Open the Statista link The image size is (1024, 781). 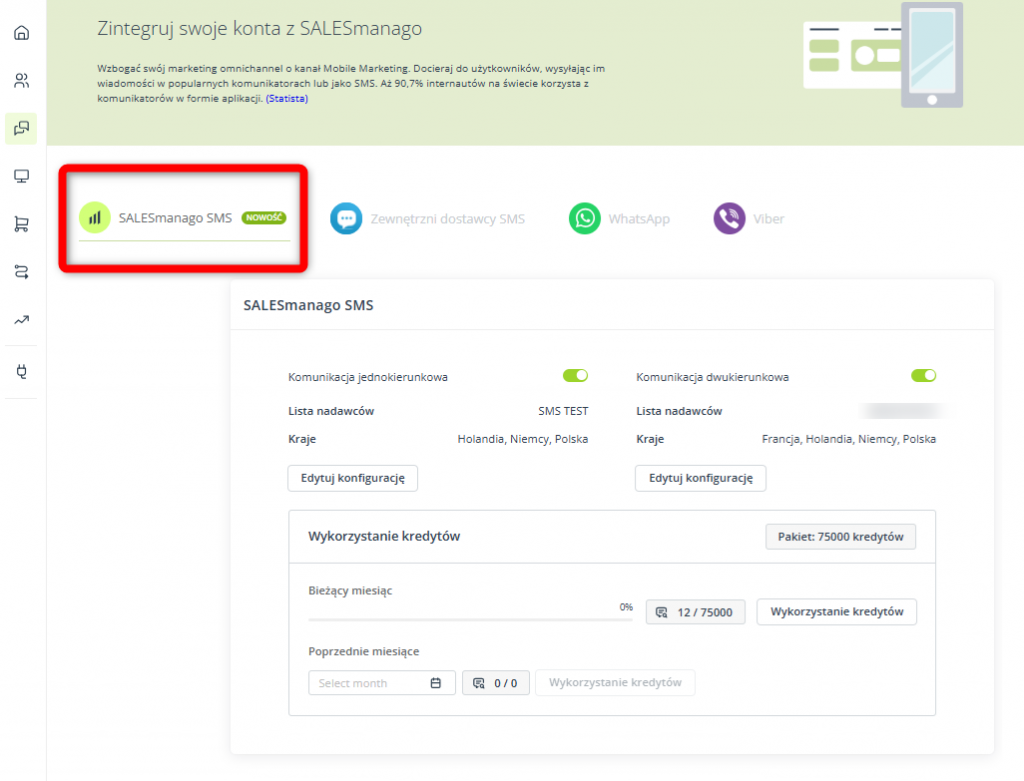287,99
